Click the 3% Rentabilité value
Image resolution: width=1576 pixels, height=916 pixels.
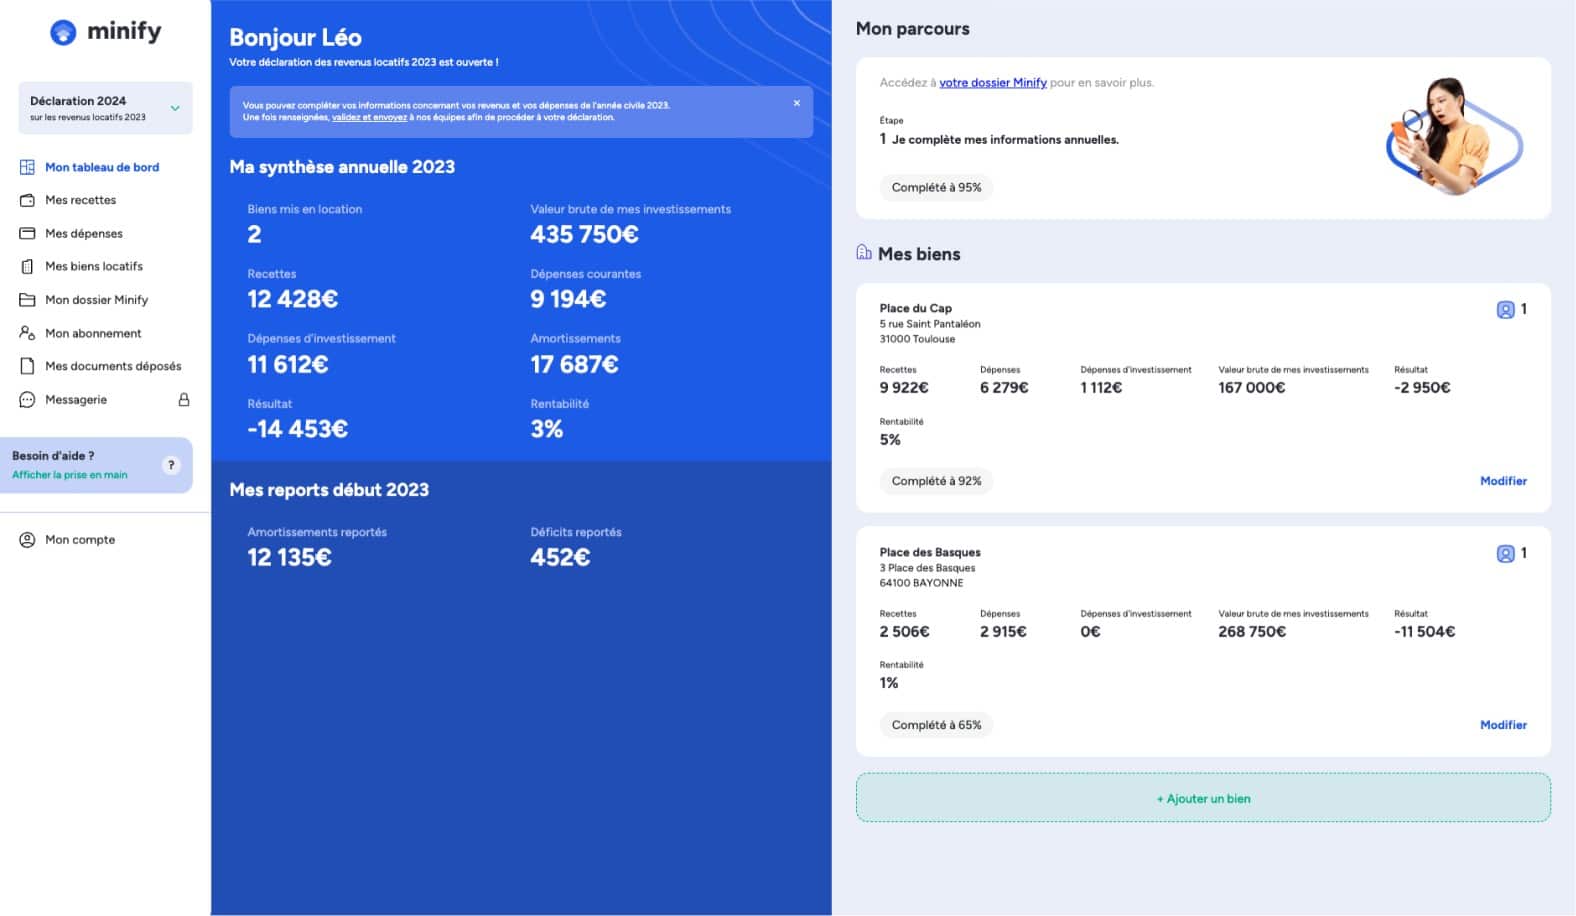pos(547,429)
